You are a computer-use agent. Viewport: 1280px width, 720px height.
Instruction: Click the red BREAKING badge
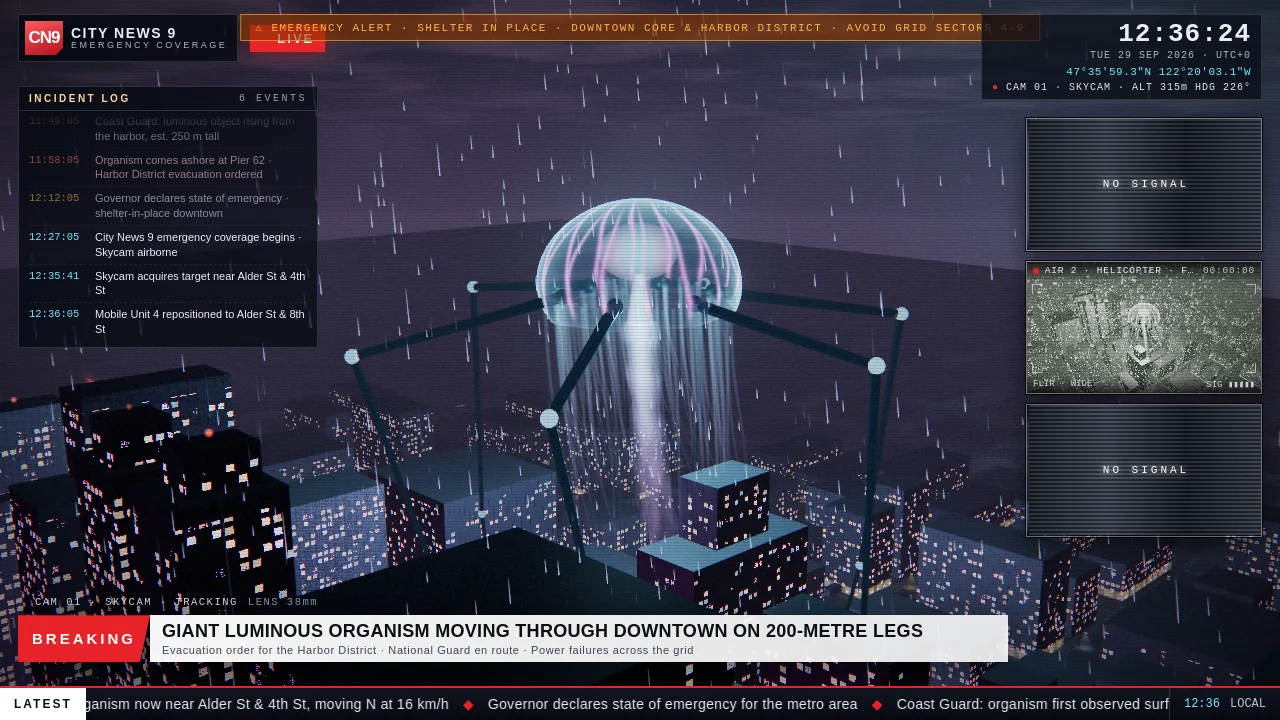(84, 639)
